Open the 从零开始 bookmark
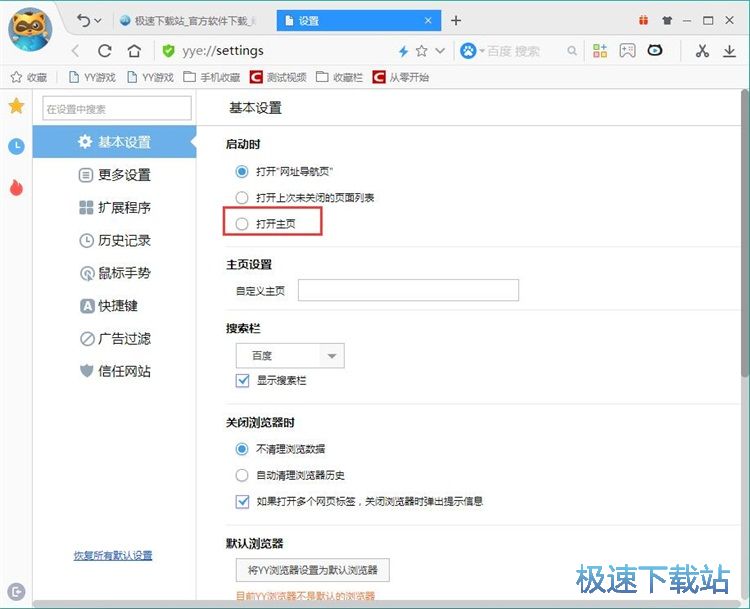 pos(401,77)
